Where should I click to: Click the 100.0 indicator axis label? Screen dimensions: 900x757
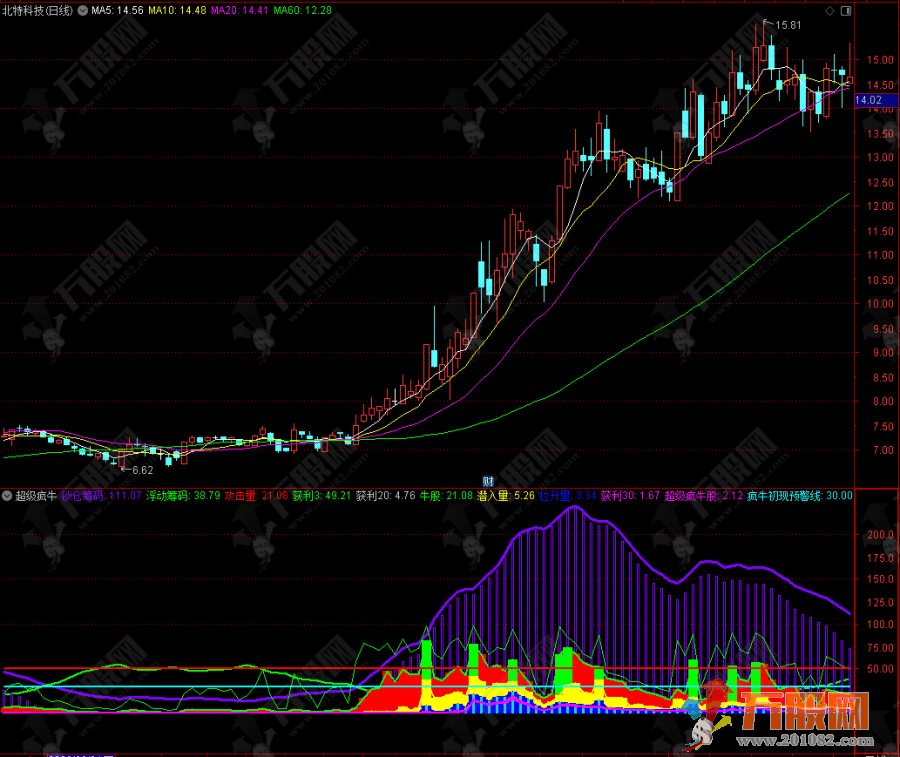(880, 624)
